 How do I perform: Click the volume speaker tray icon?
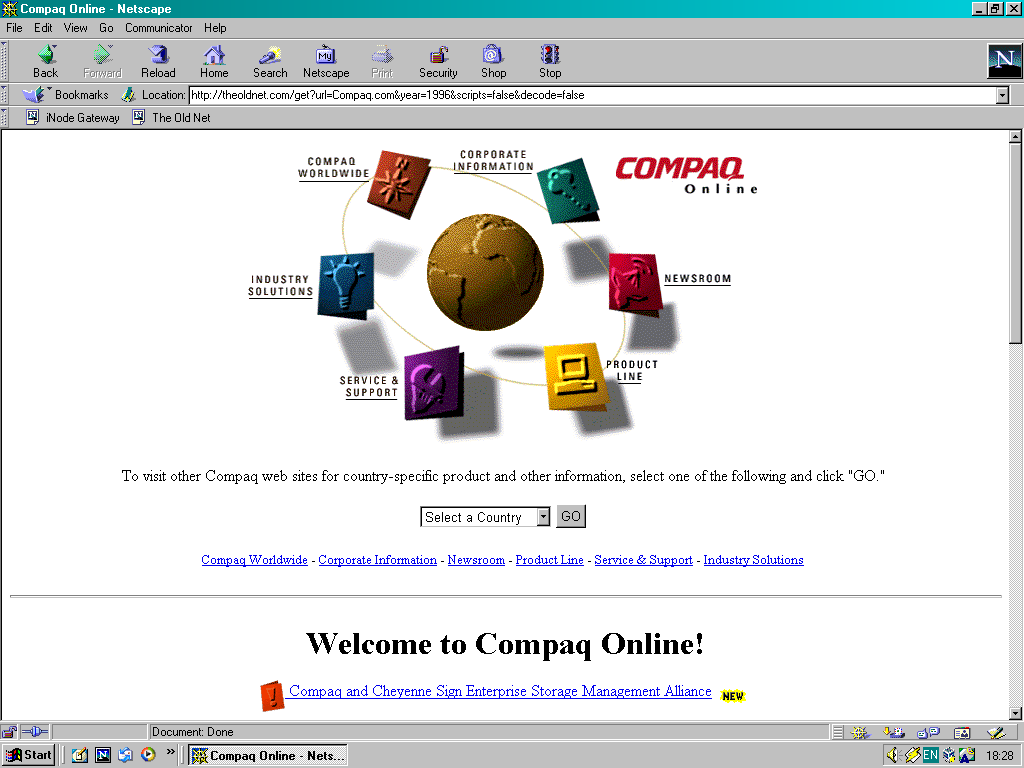click(x=893, y=756)
